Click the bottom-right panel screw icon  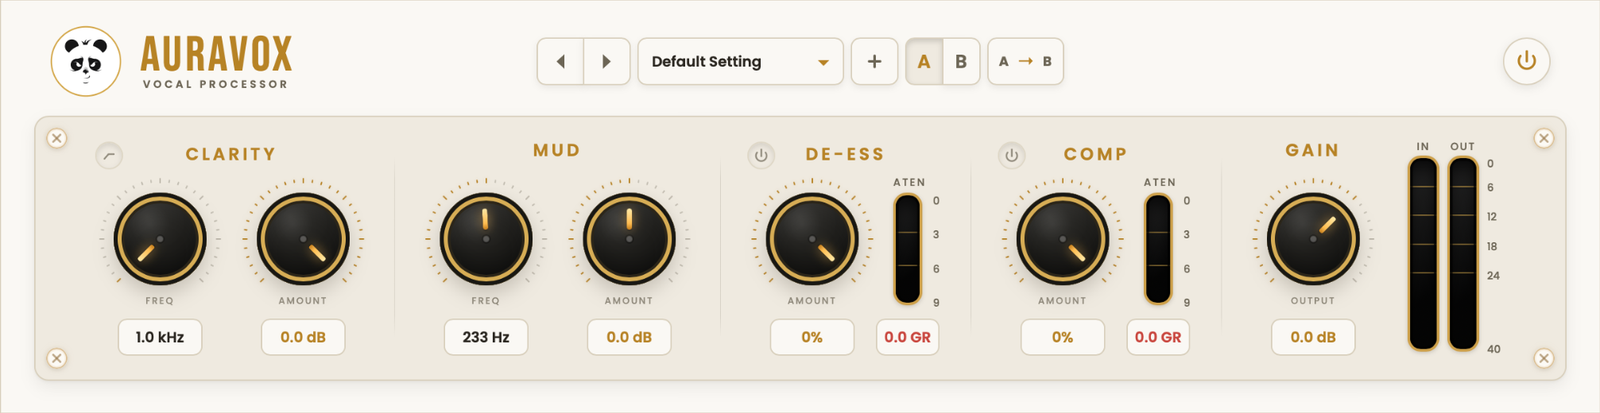pyautogui.click(x=1544, y=358)
